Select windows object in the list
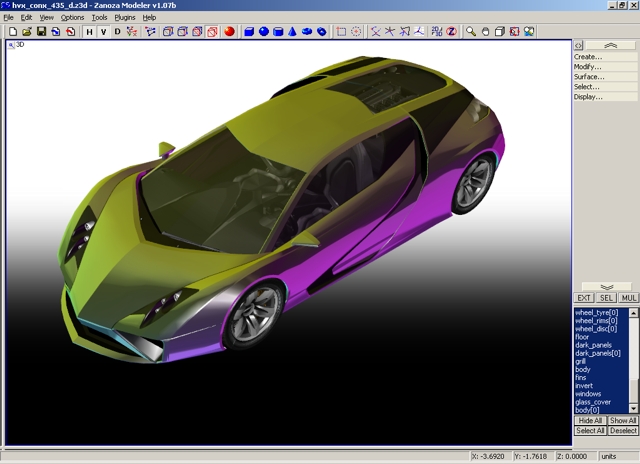 pyautogui.click(x=588, y=393)
